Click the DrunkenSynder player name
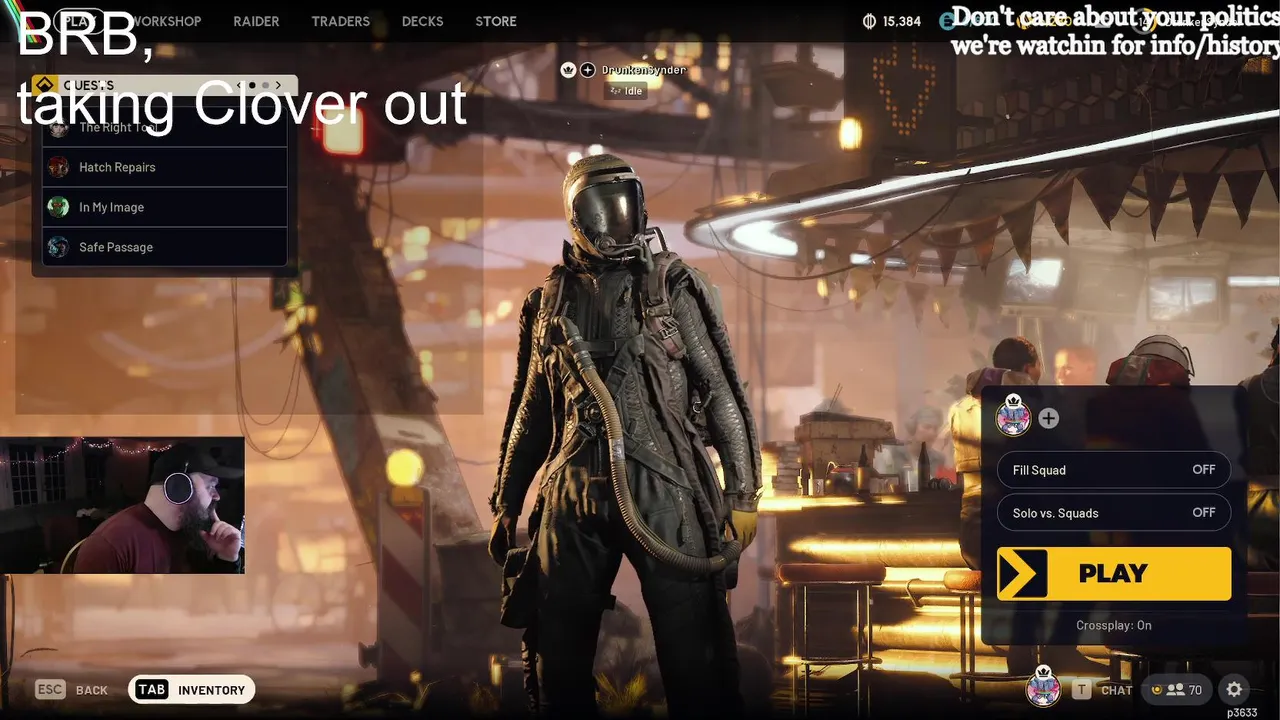1280x720 pixels. click(x=643, y=70)
